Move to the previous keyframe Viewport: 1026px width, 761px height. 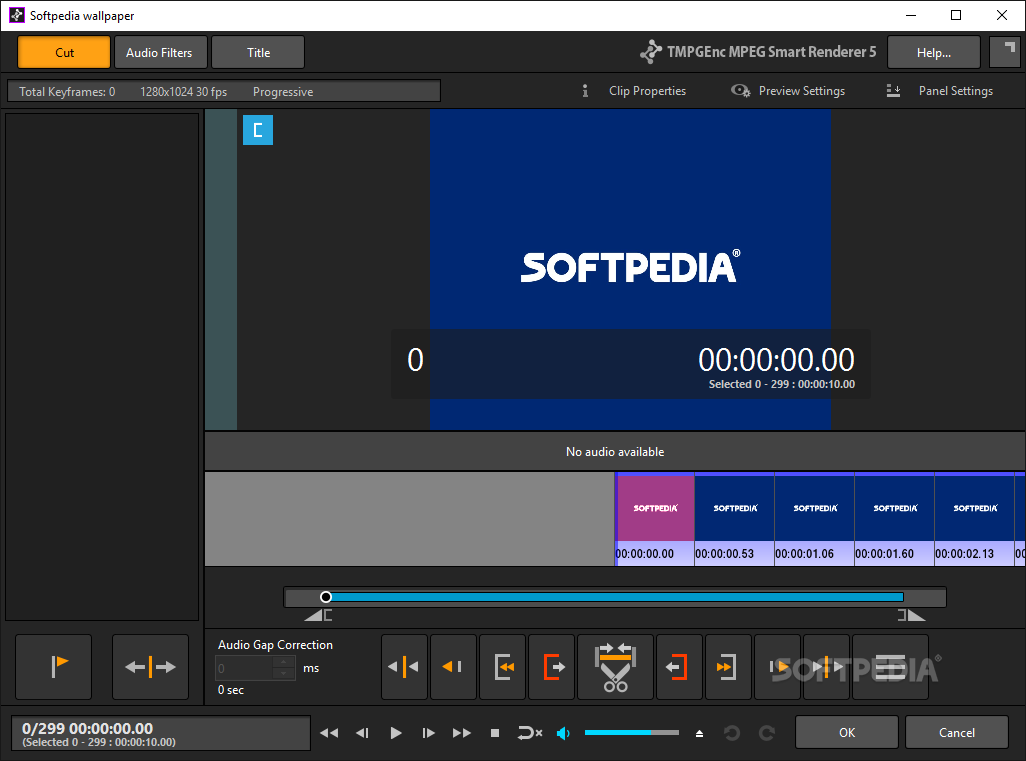(453, 667)
